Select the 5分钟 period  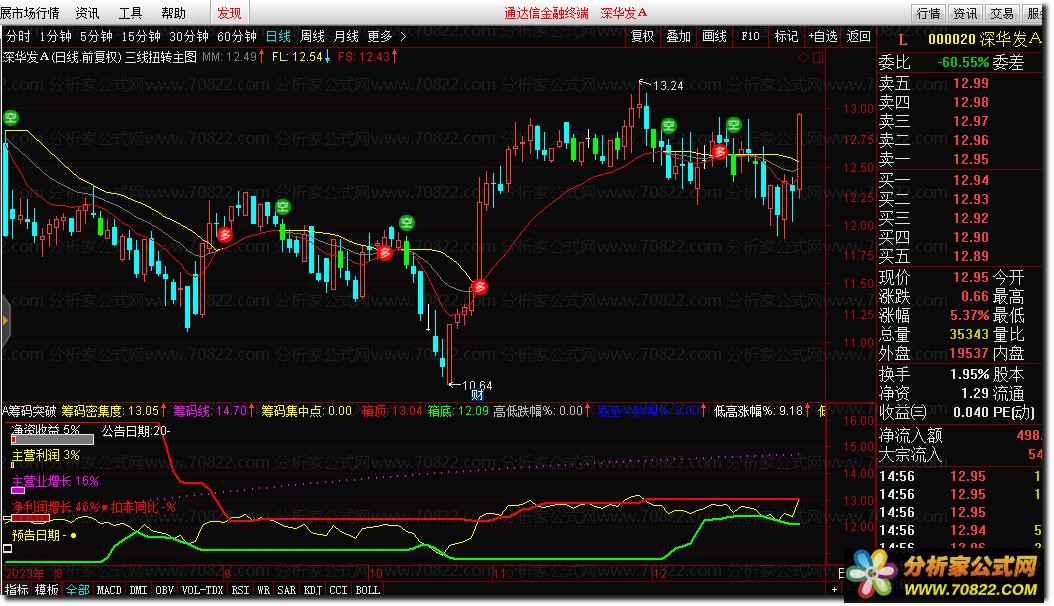[96, 36]
